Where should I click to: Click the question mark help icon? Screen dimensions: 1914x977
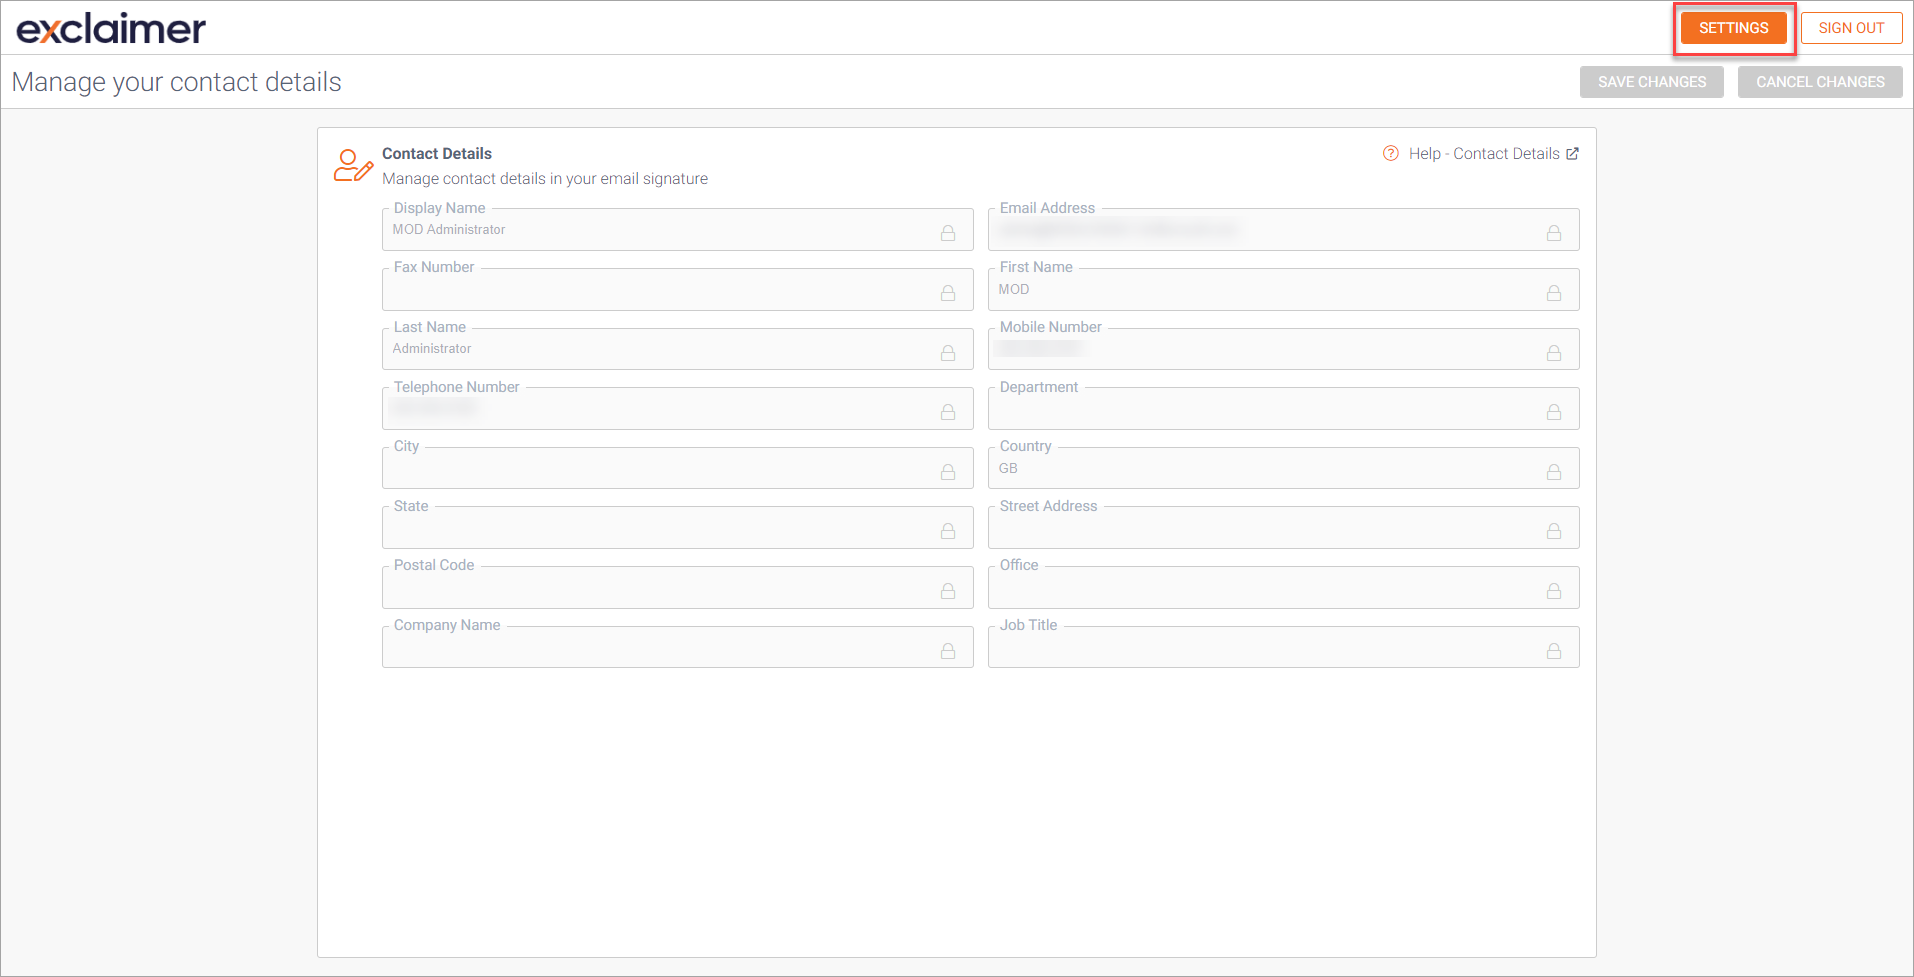[1390, 153]
